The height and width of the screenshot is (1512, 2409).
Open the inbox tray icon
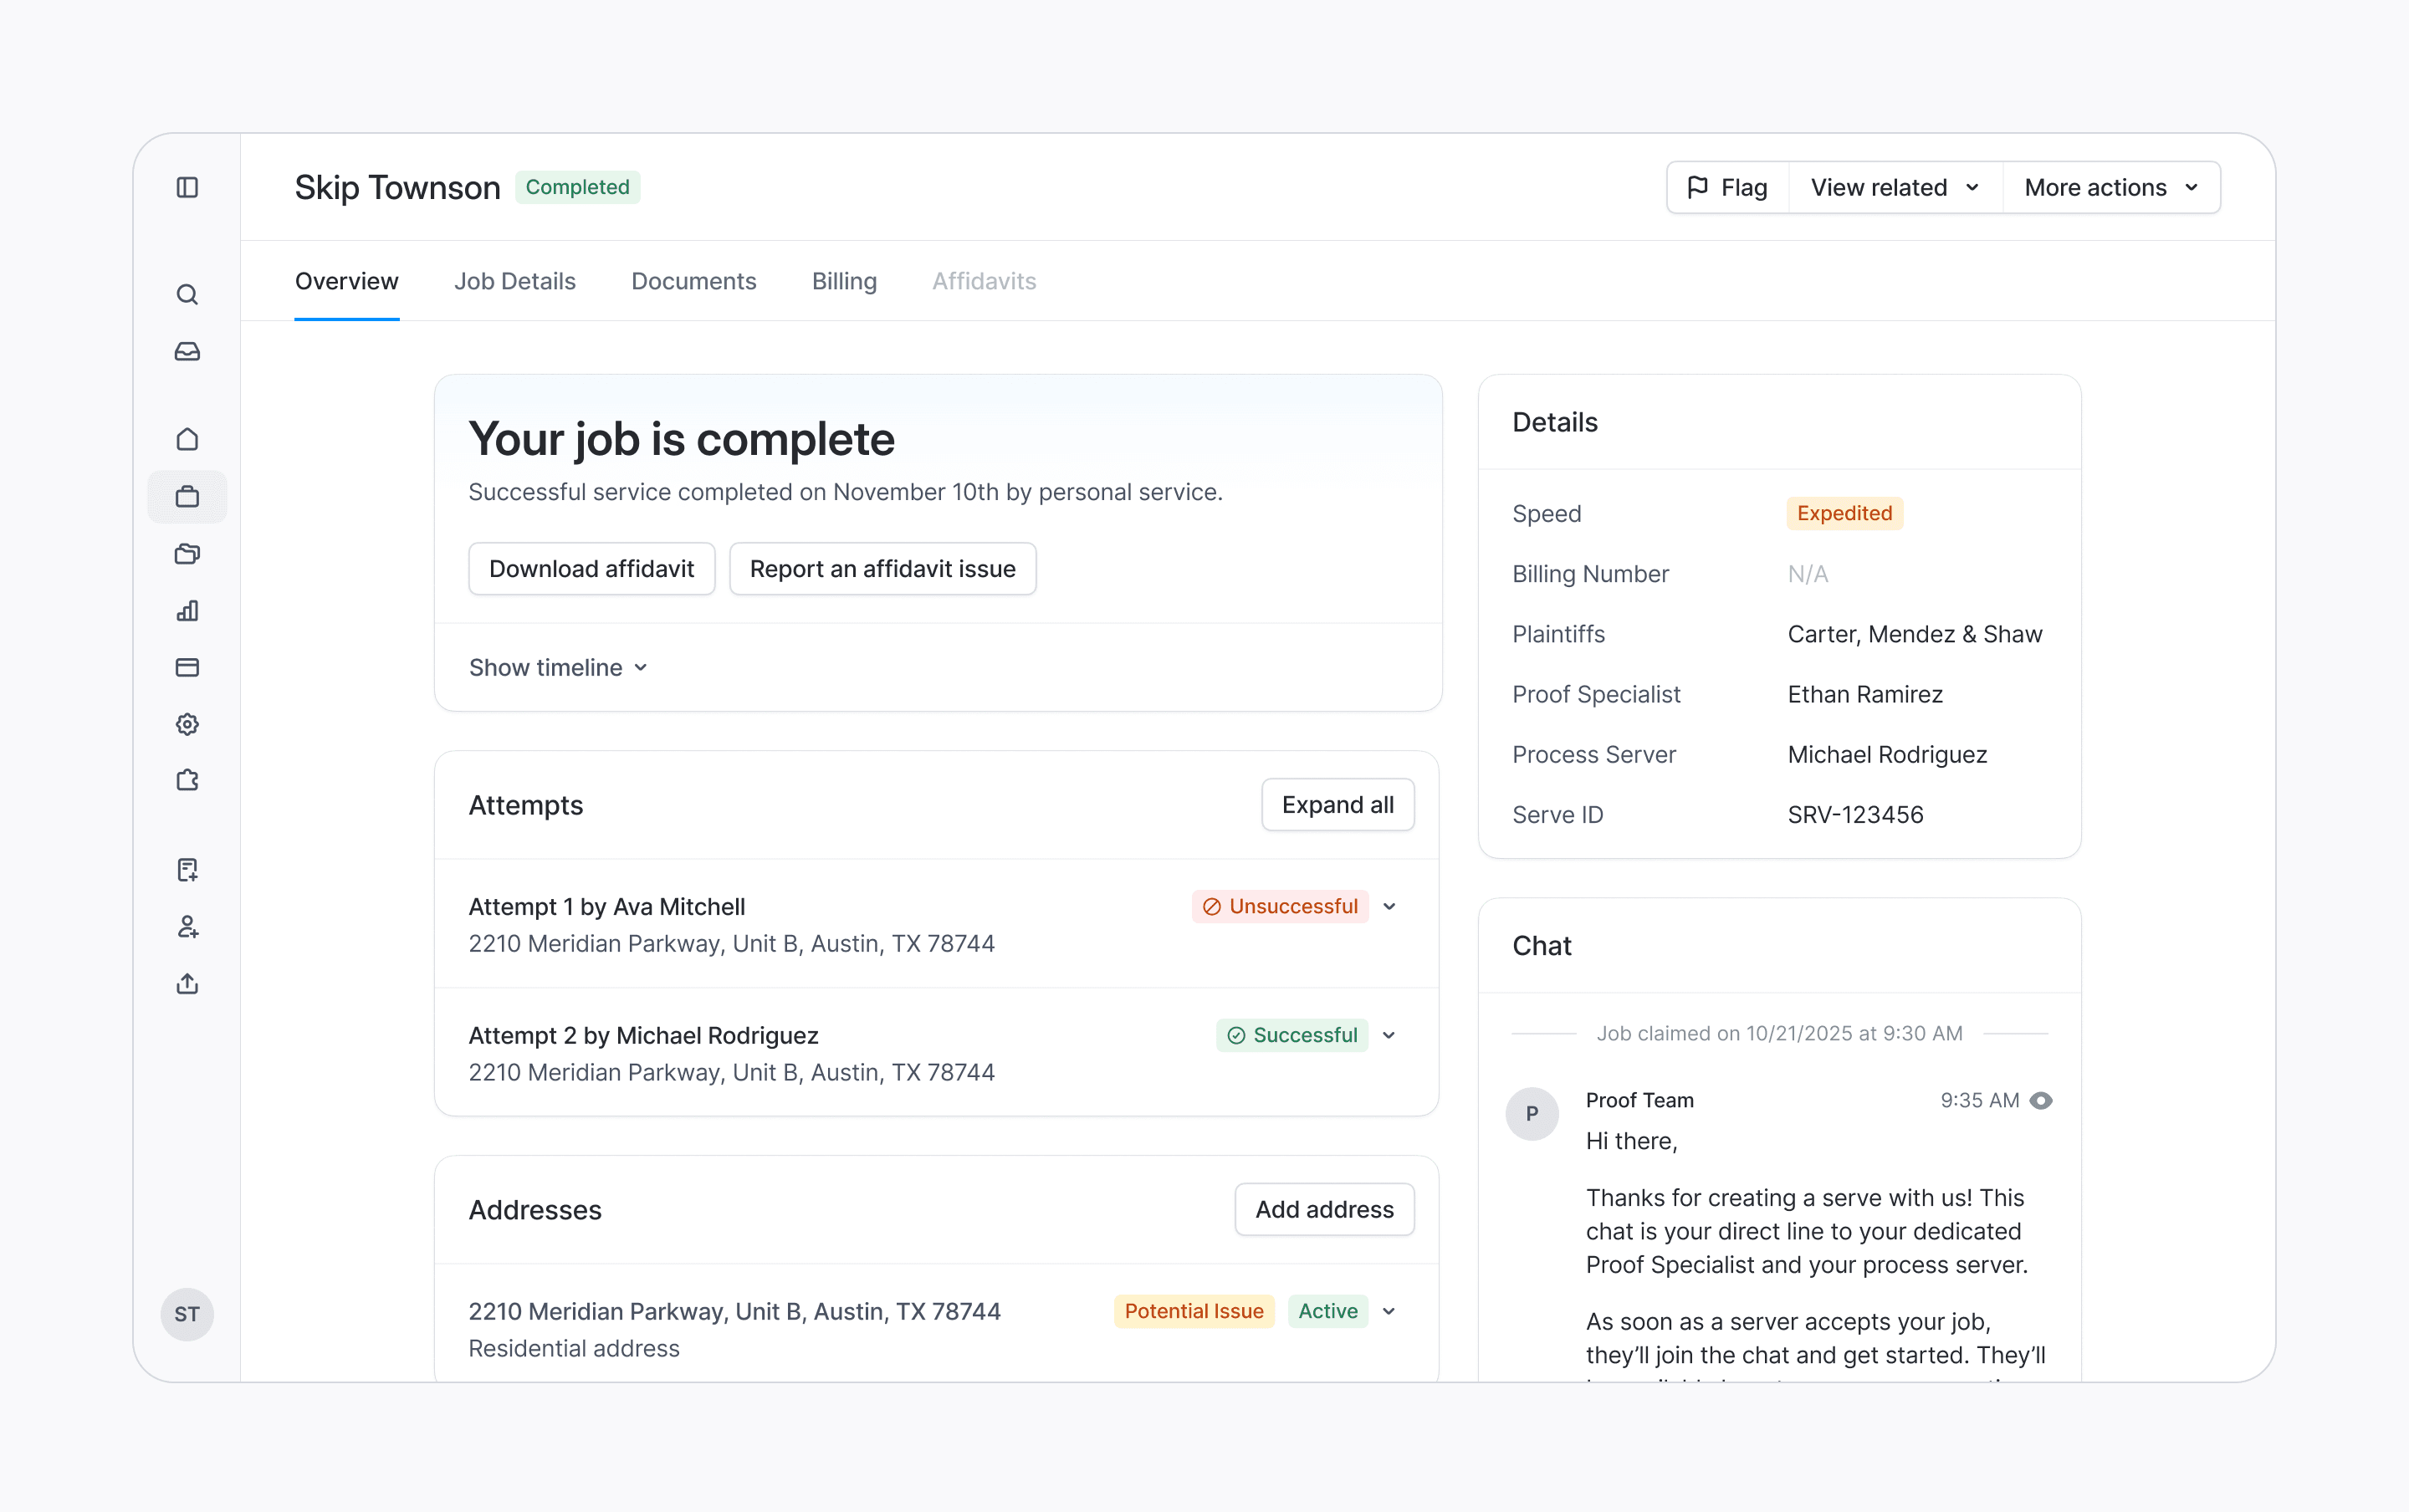187,351
